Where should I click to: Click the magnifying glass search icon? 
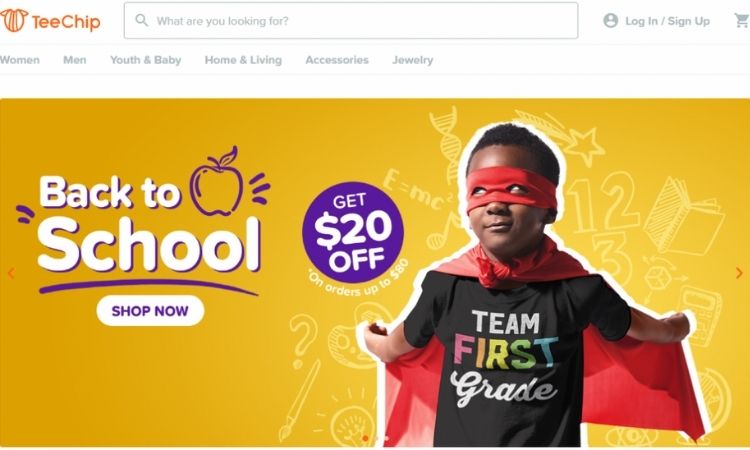click(142, 20)
